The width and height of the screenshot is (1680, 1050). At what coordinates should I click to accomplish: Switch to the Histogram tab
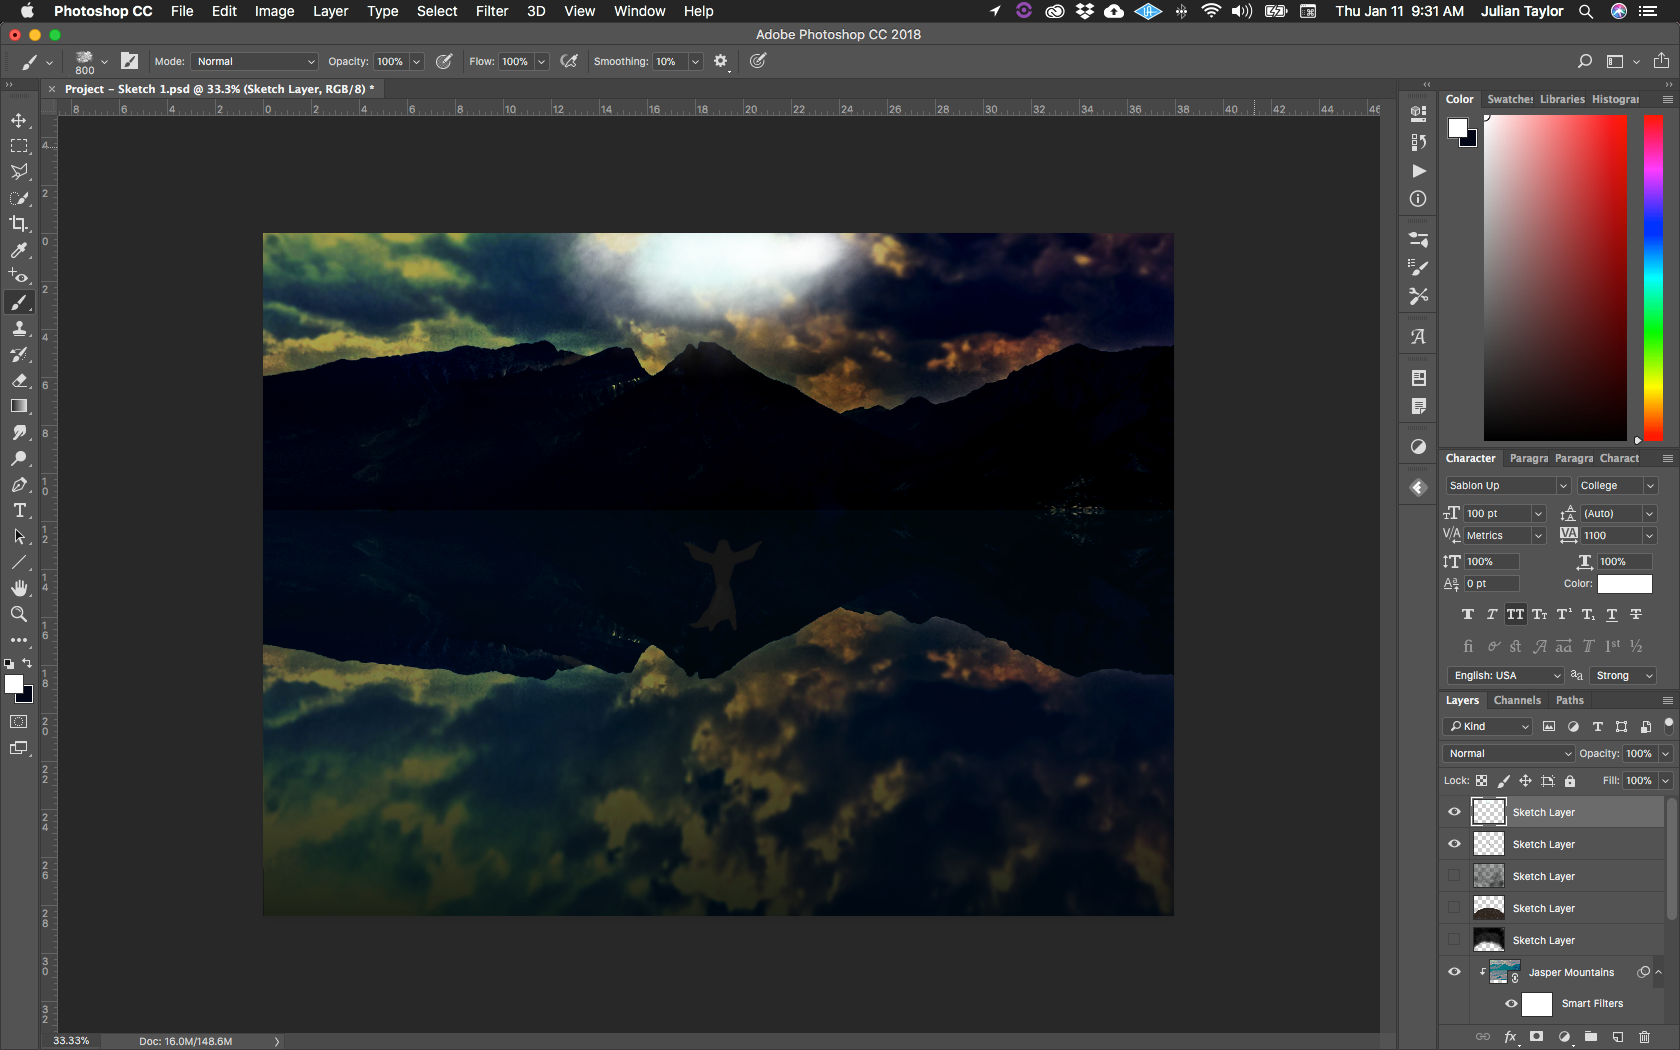[1616, 99]
